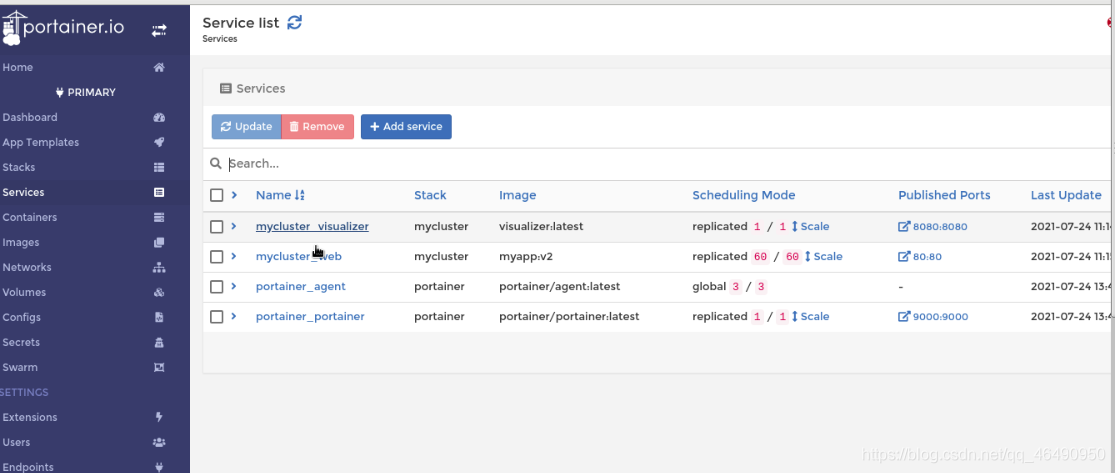Select the portainer_portainer row checkbox
Image resolution: width=1115 pixels, height=473 pixels.
(217, 317)
